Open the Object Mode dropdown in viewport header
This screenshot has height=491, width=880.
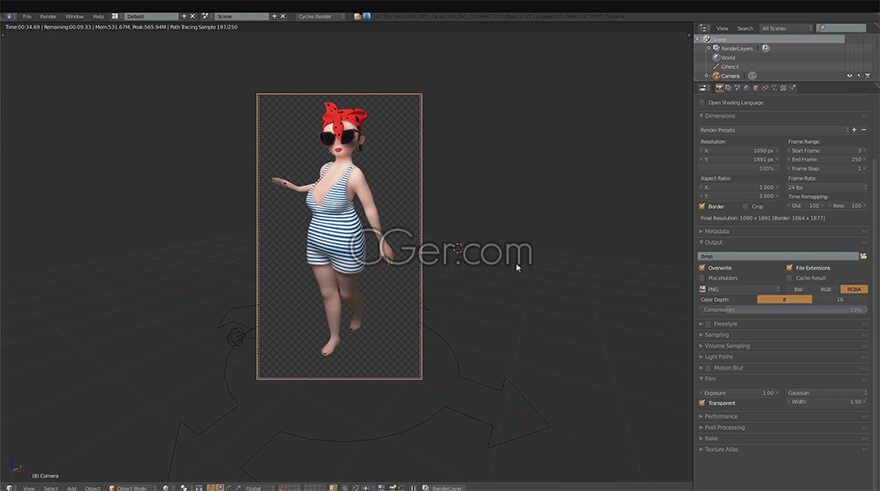point(131,488)
